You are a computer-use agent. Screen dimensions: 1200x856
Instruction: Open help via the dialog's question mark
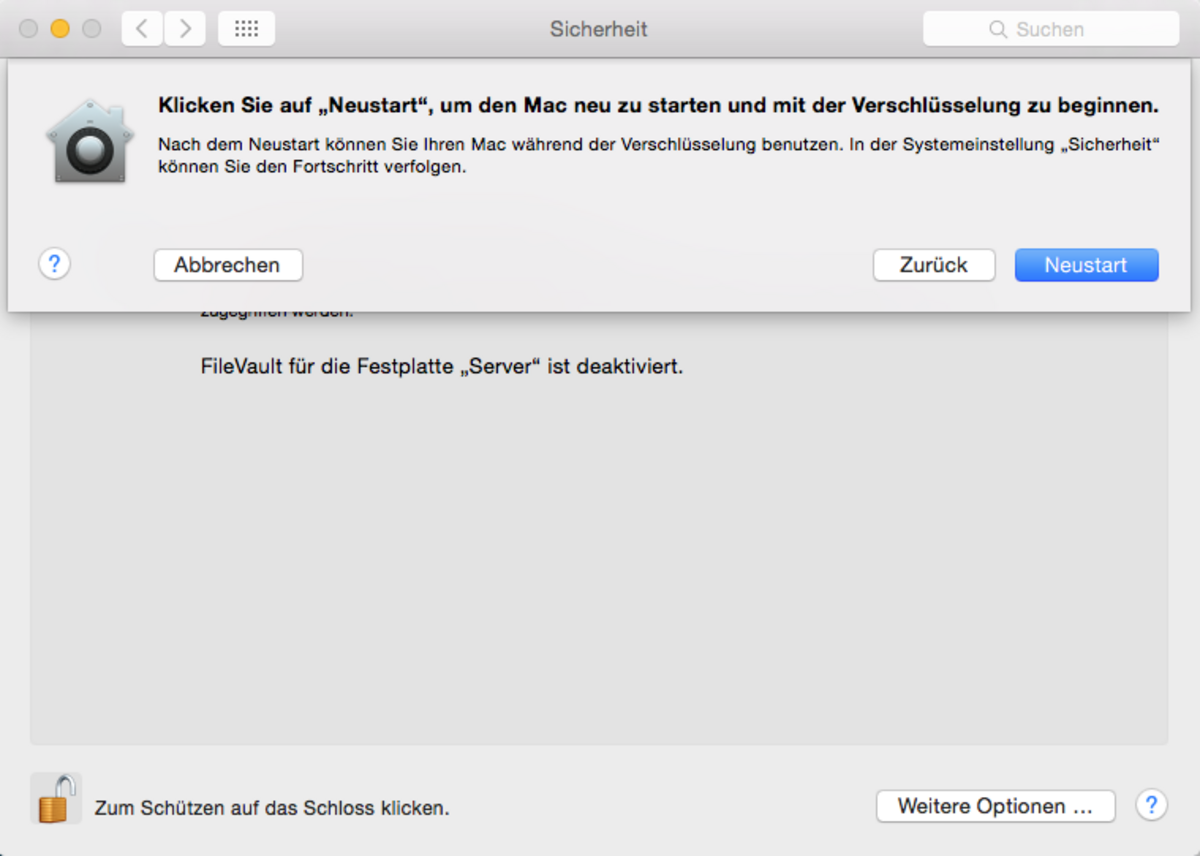(54, 265)
